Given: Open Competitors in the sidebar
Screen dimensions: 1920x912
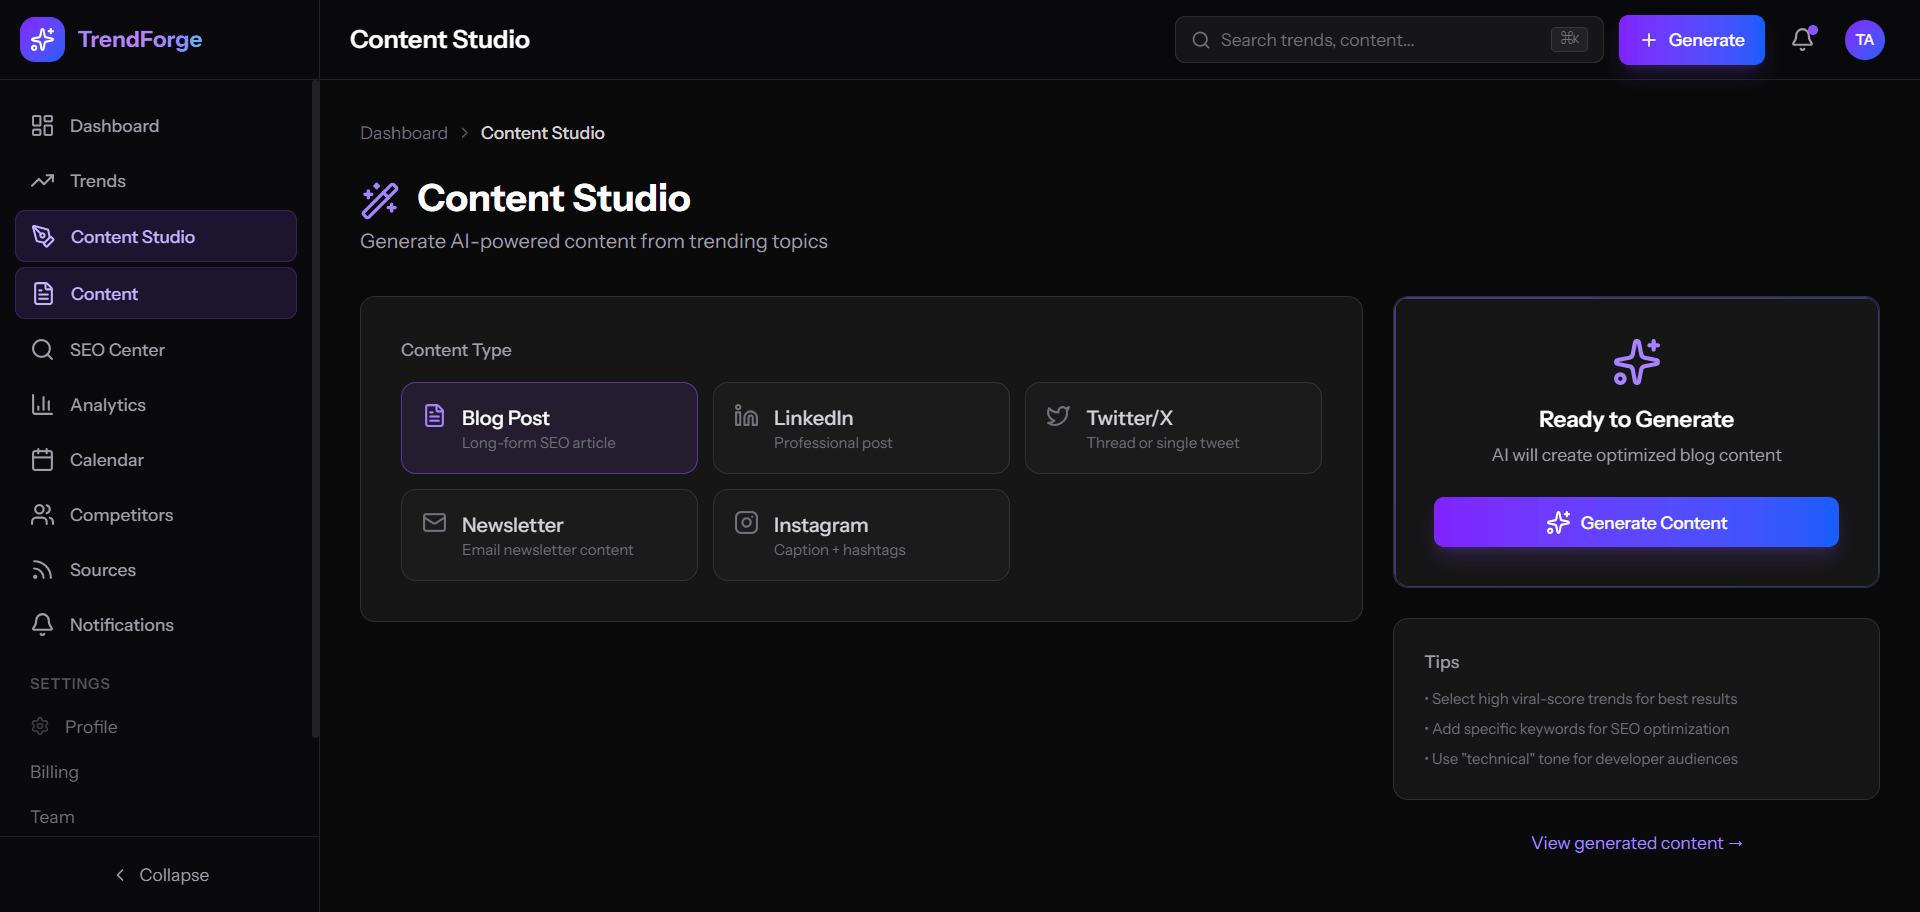Looking at the screenshot, I should point(156,515).
